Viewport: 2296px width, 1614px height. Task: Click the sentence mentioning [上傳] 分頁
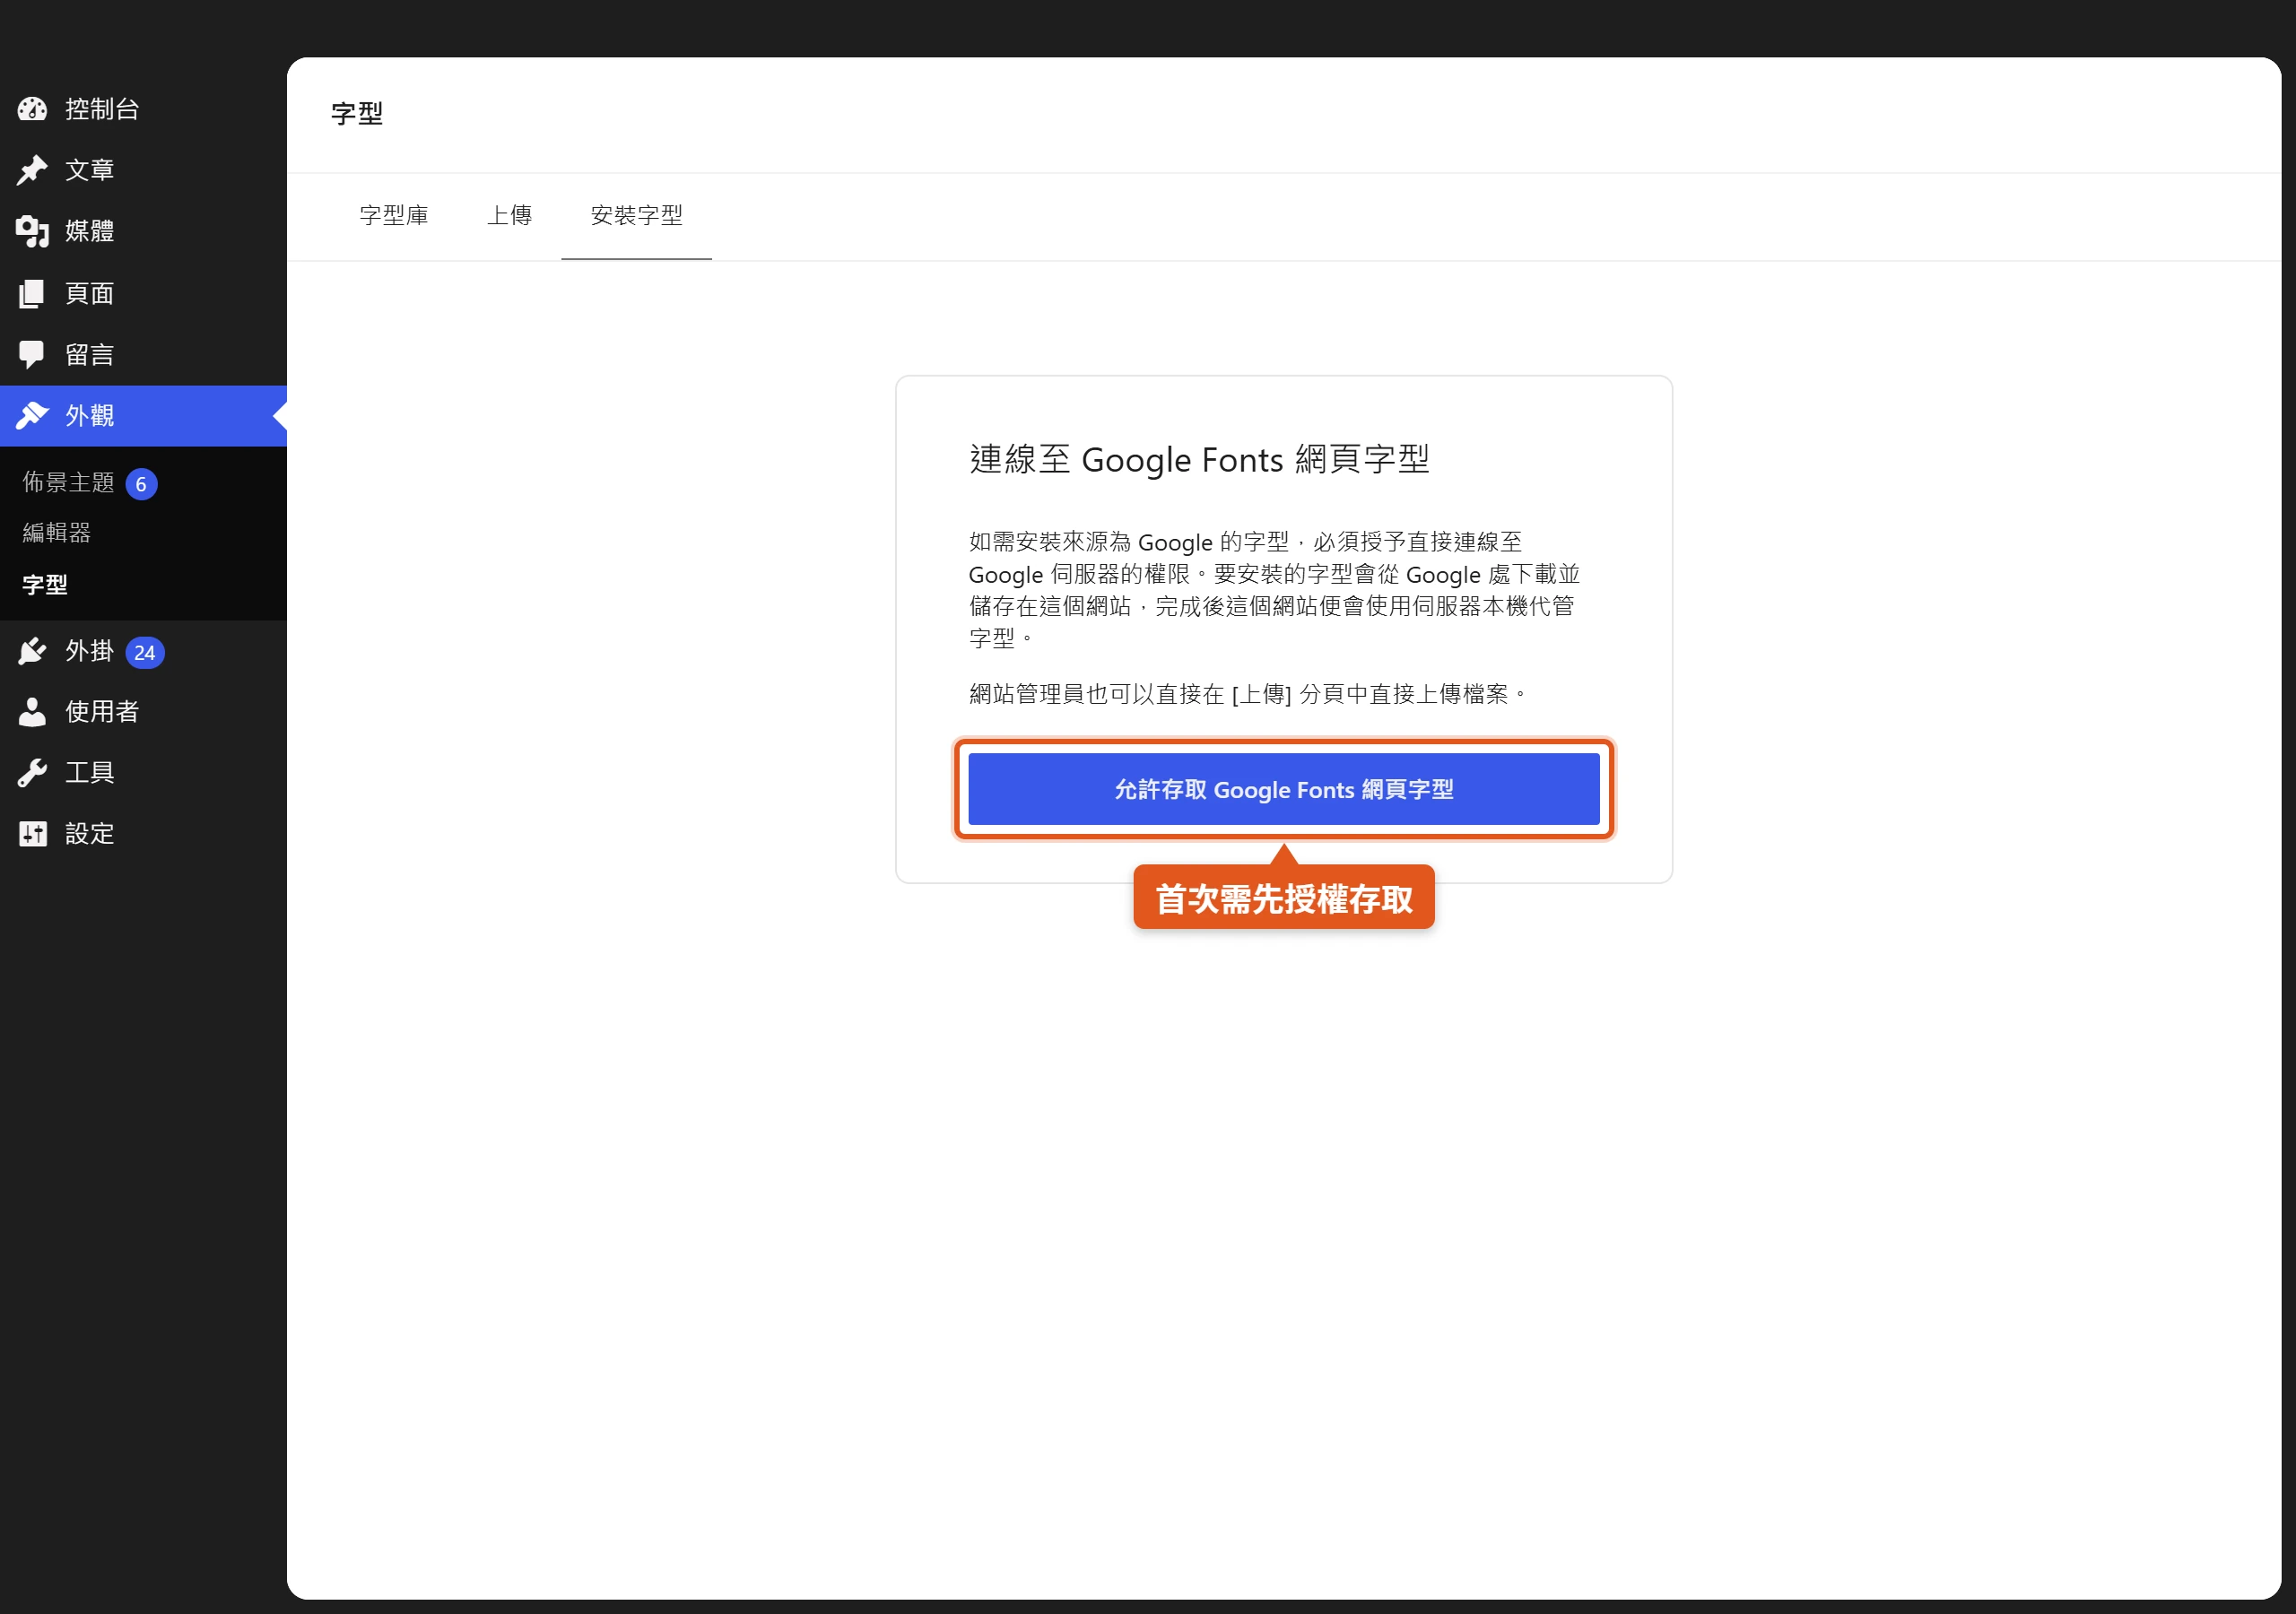tap(1248, 694)
